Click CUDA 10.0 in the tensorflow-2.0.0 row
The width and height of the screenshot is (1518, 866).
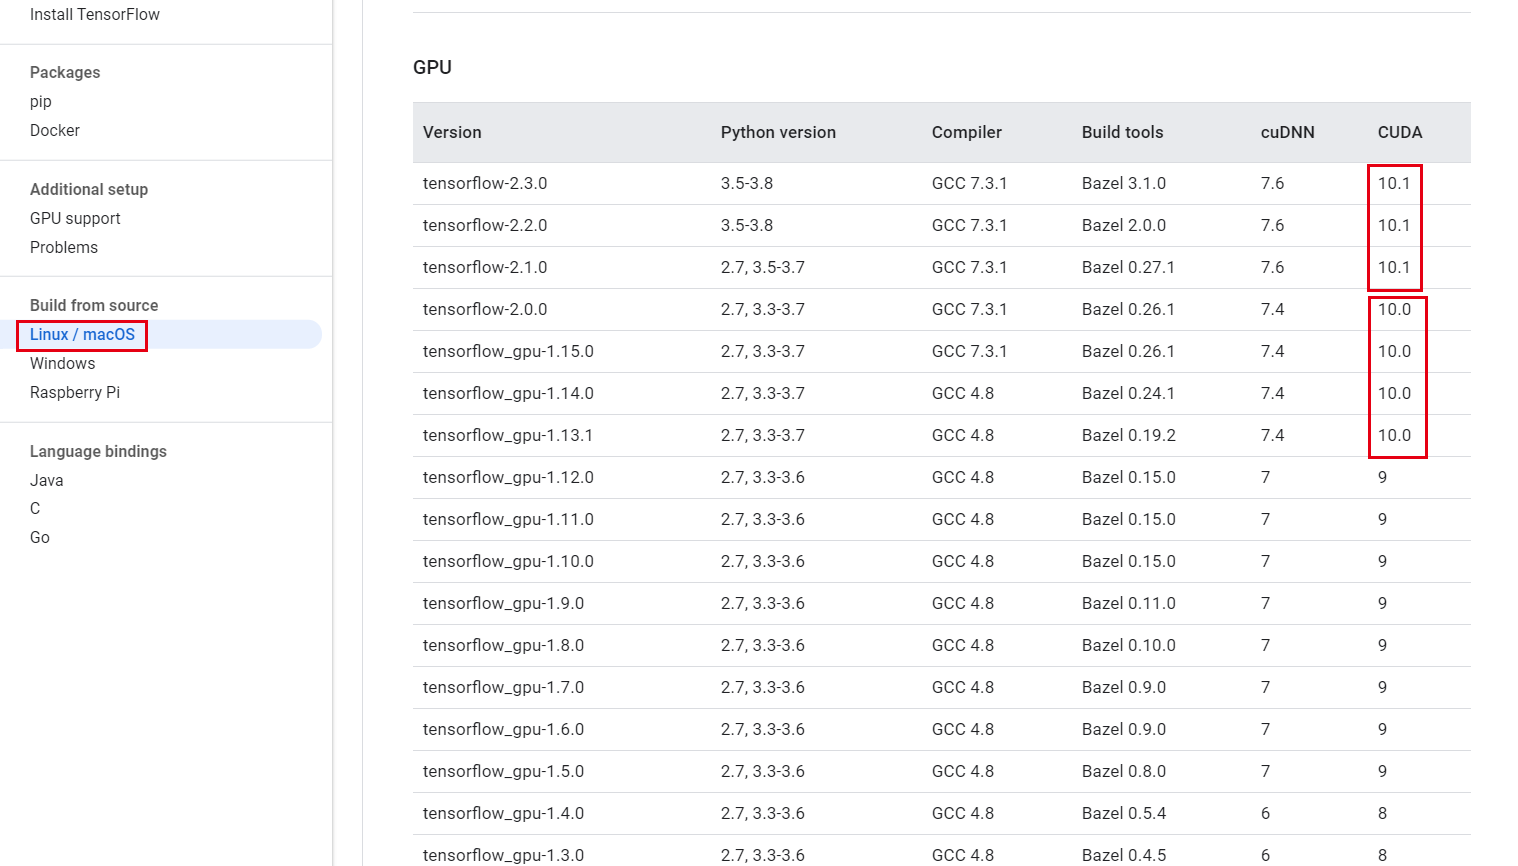[x=1395, y=310]
